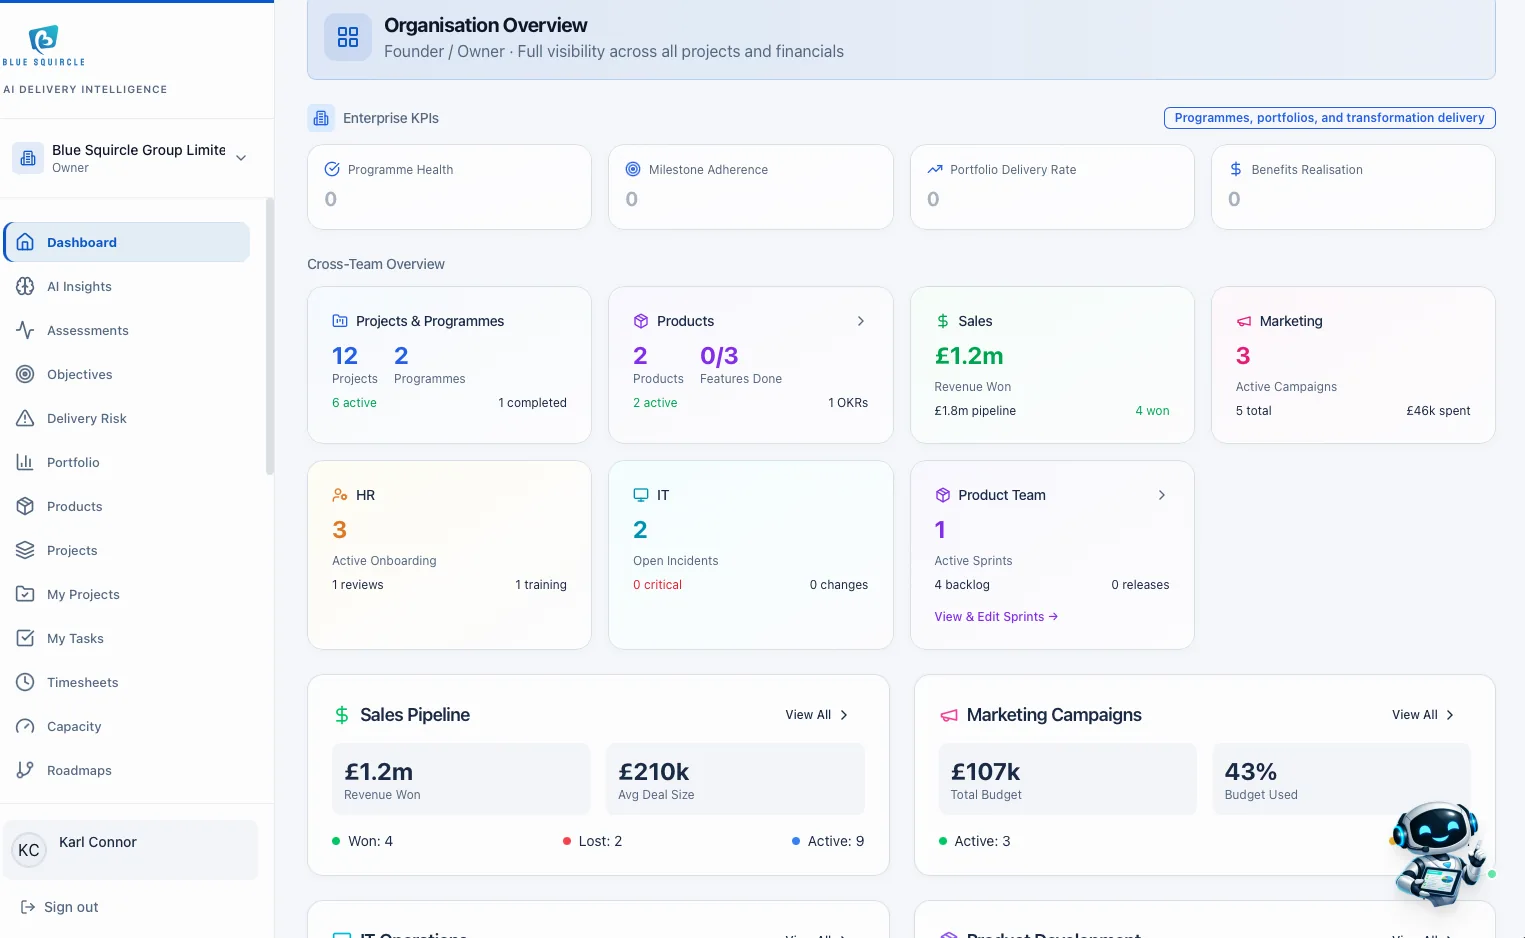Screen dimensions: 1525x938
Task: Open the IT Open Incidents card
Action: click(750, 555)
